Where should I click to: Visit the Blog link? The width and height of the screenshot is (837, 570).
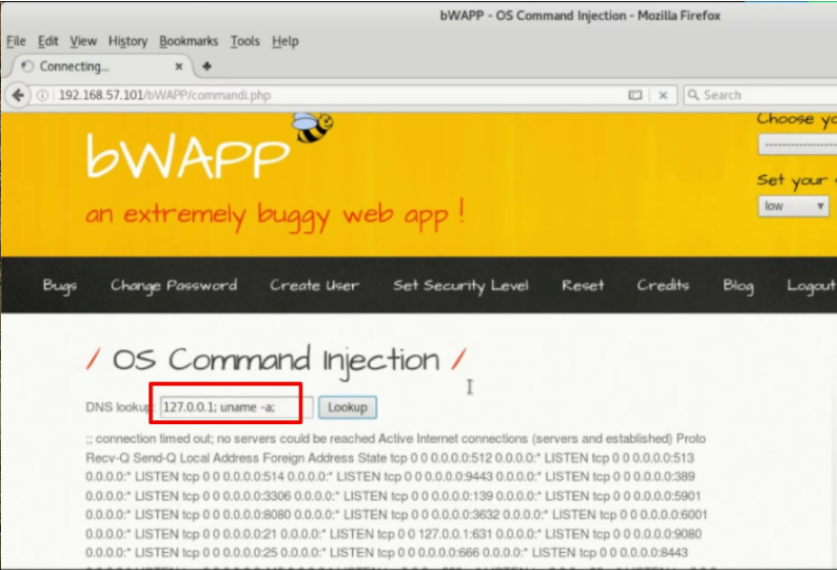pos(739,286)
